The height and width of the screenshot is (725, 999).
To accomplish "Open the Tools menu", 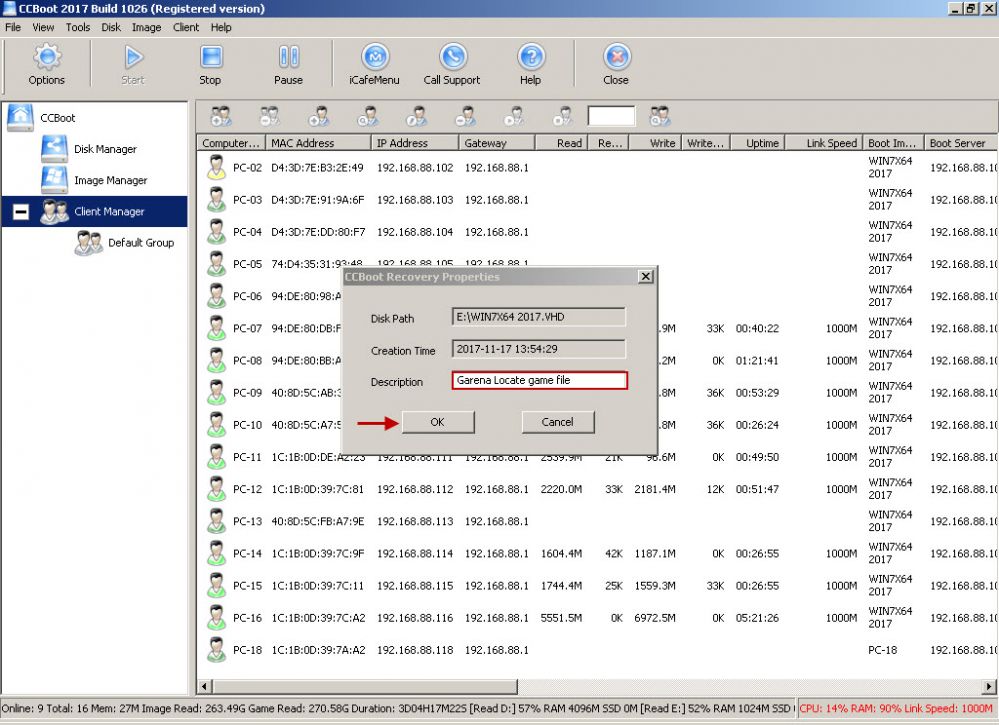I will coord(78,27).
